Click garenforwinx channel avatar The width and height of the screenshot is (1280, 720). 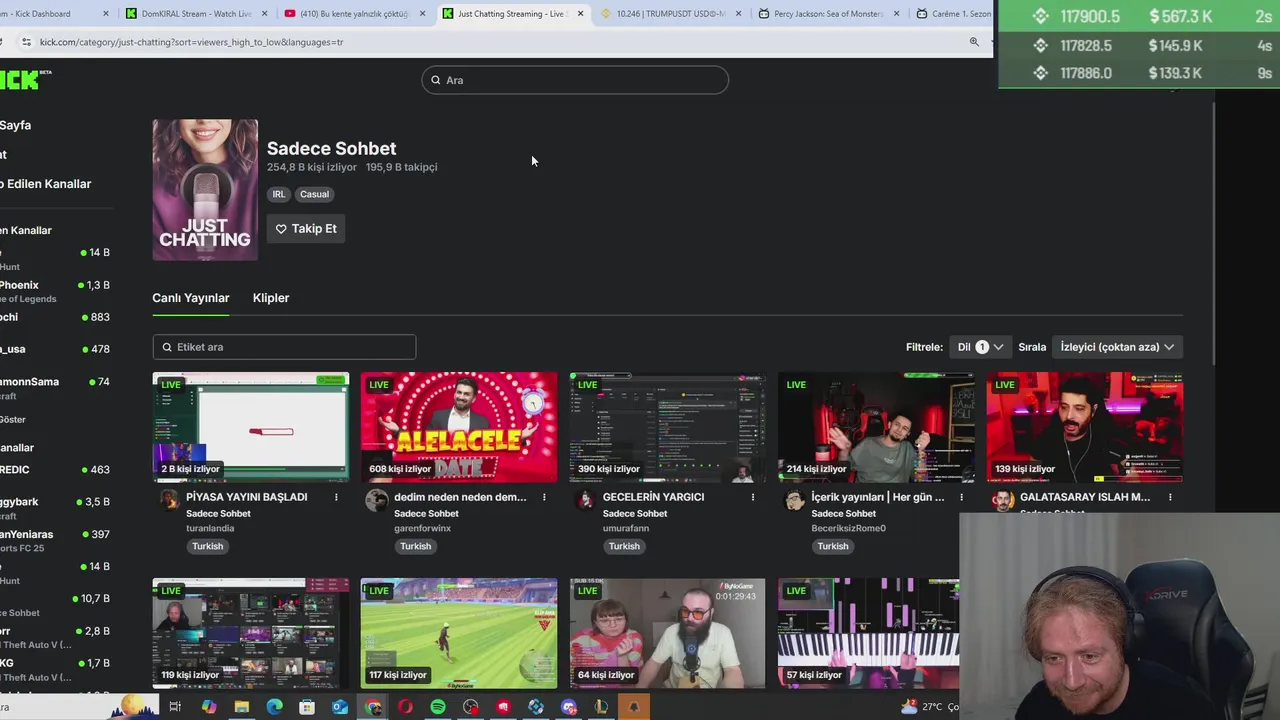[376, 500]
